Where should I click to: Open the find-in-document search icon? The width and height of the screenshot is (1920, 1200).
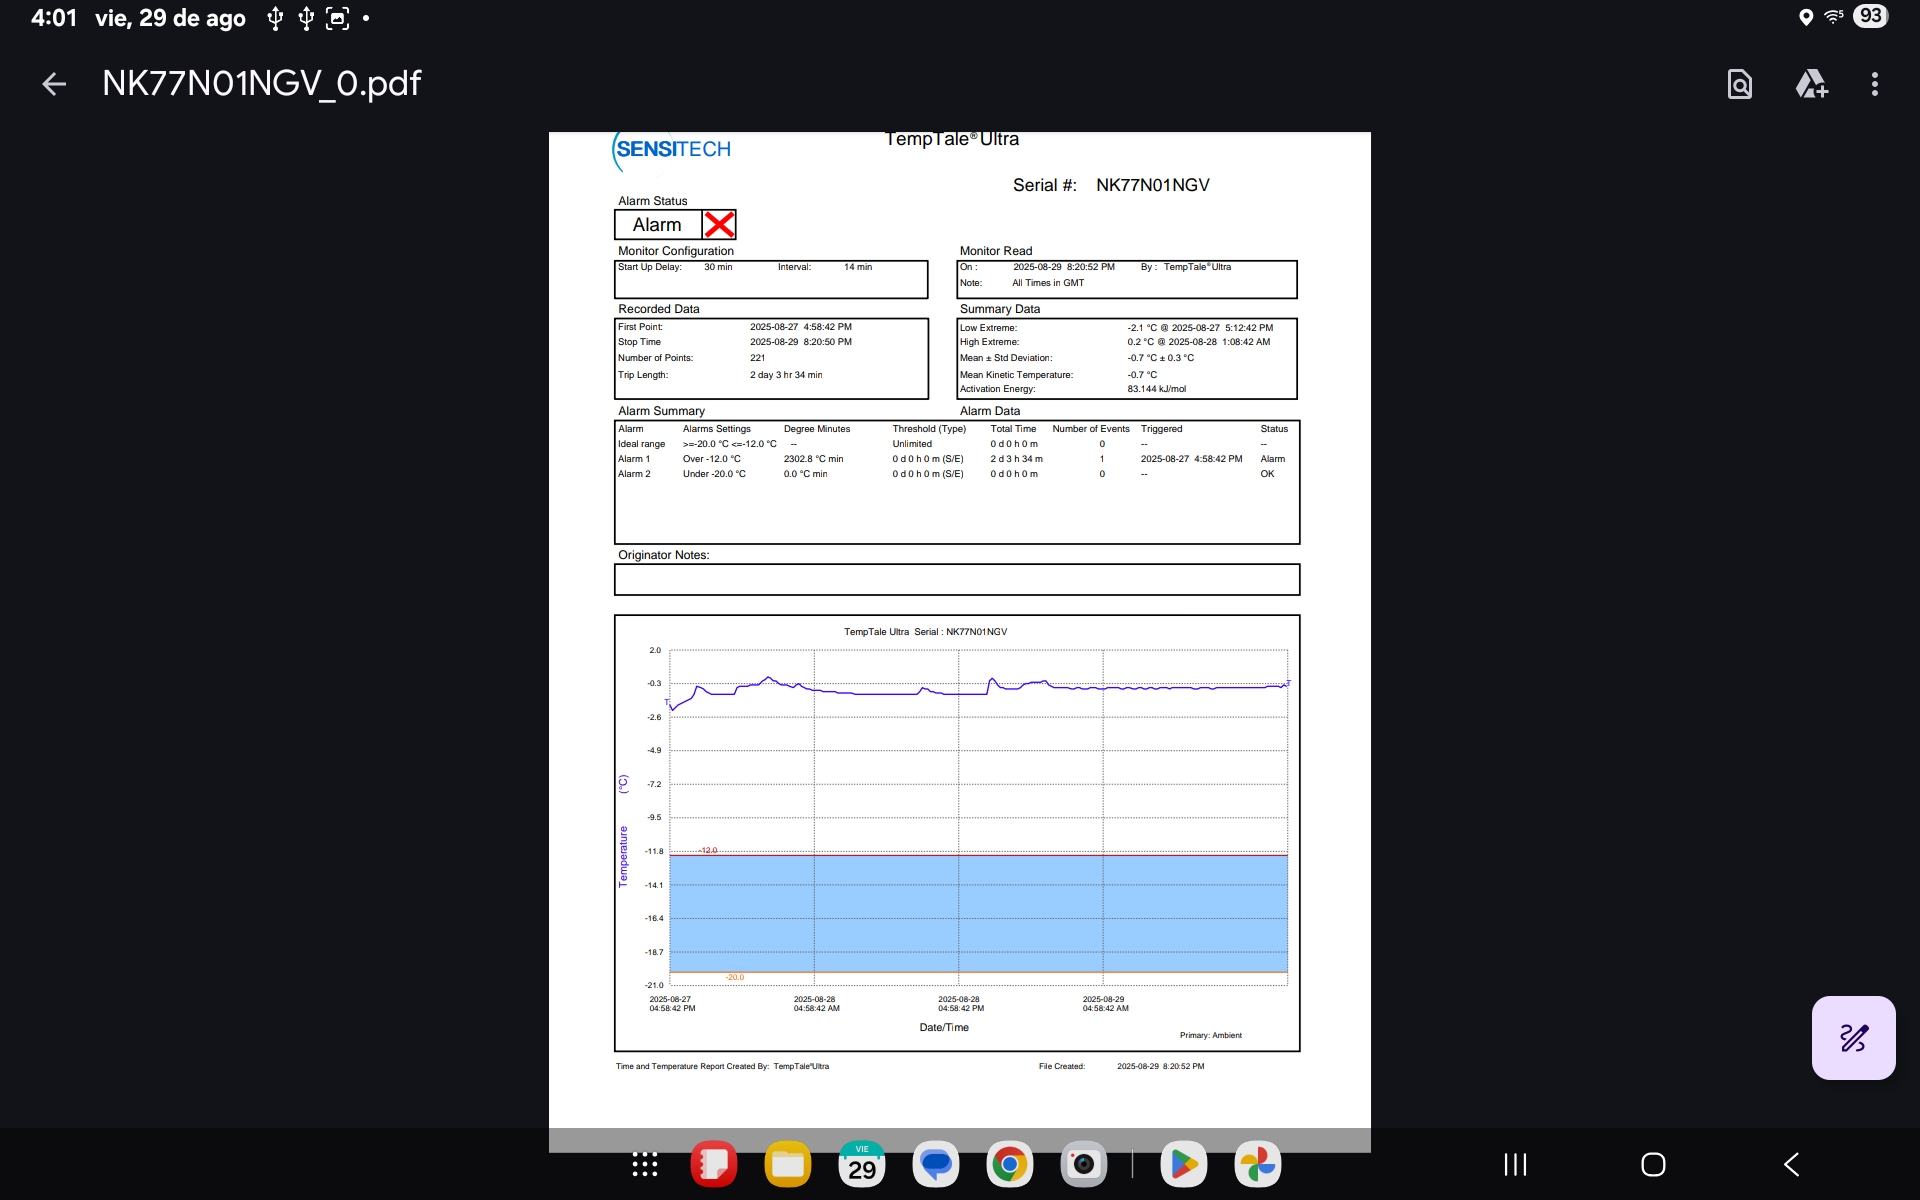pos(1739,84)
